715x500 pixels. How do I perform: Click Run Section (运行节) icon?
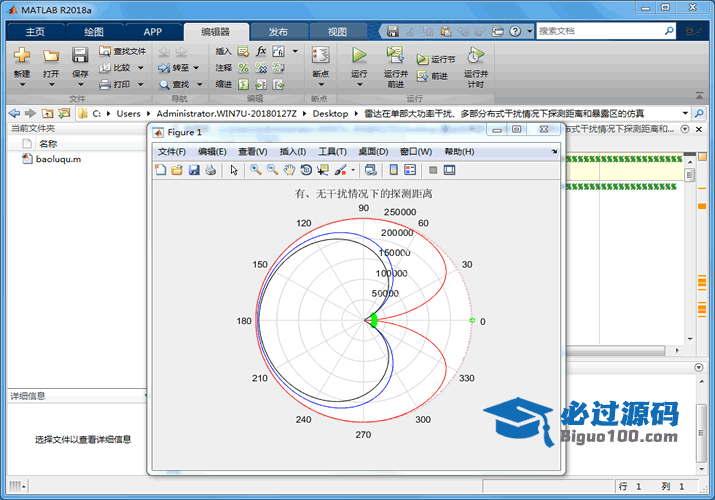coord(422,59)
